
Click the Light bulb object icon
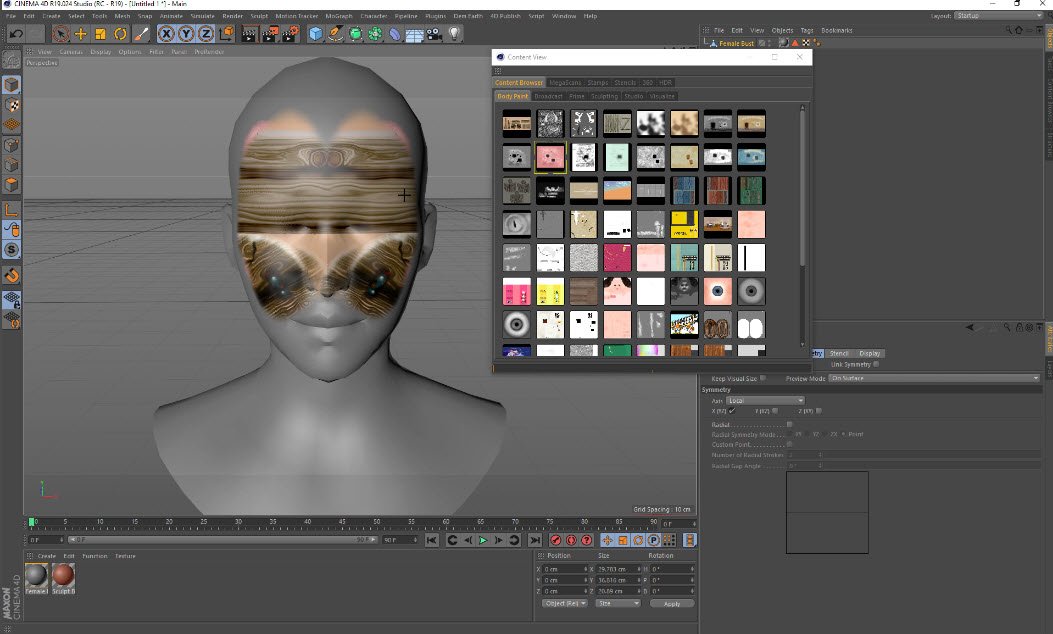(455, 34)
